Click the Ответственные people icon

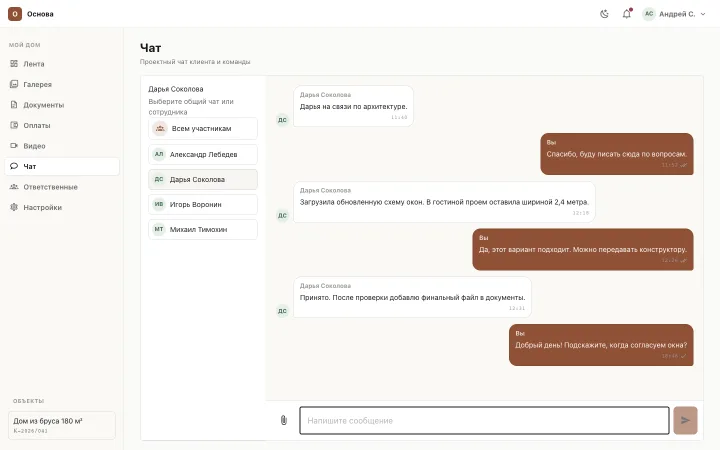(x=14, y=186)
